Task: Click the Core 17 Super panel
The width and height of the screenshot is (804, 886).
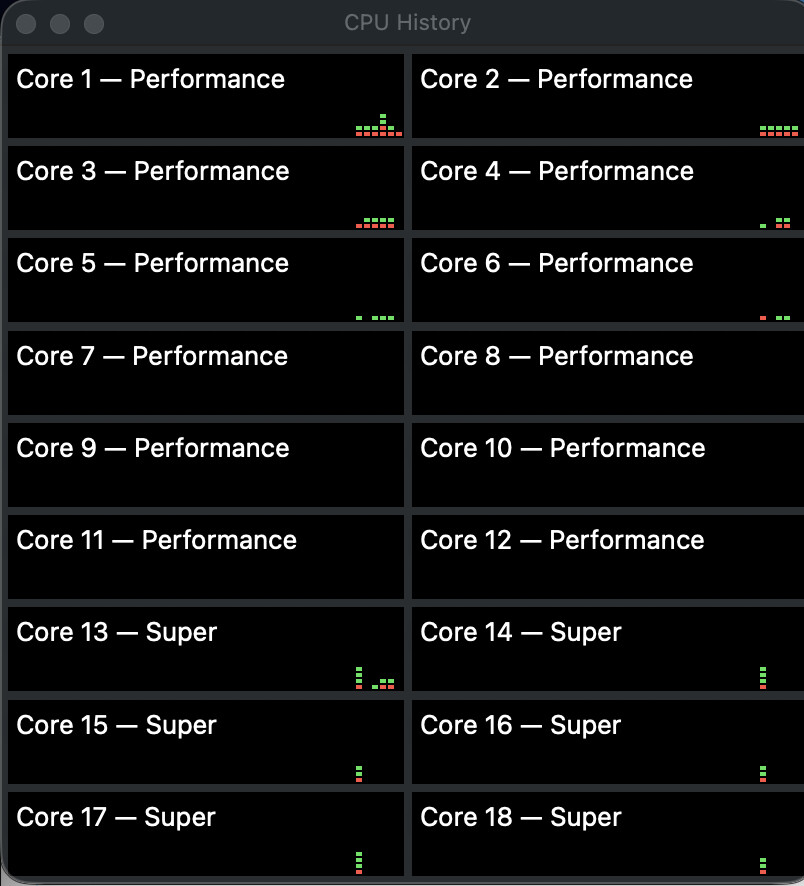Action: 206,834
